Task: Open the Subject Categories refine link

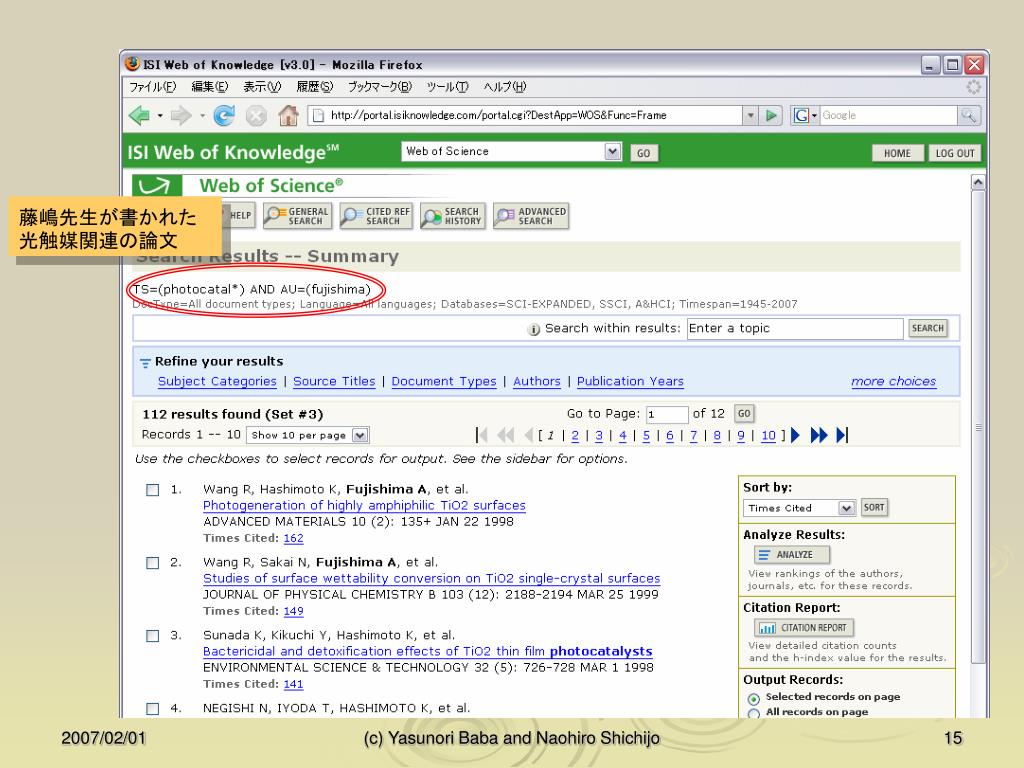Action: [217, 381]
